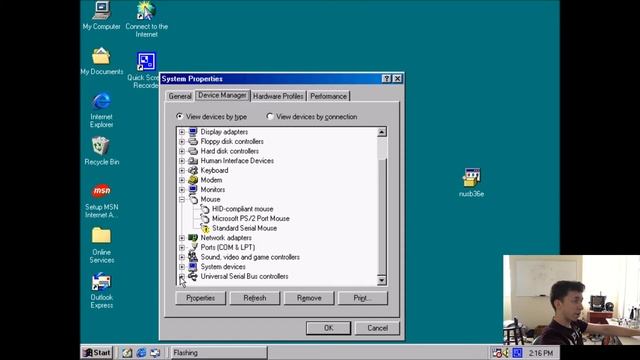
Task: Click the Keyboard device icon
Action: pyautogui.click(x=193, y=170)
